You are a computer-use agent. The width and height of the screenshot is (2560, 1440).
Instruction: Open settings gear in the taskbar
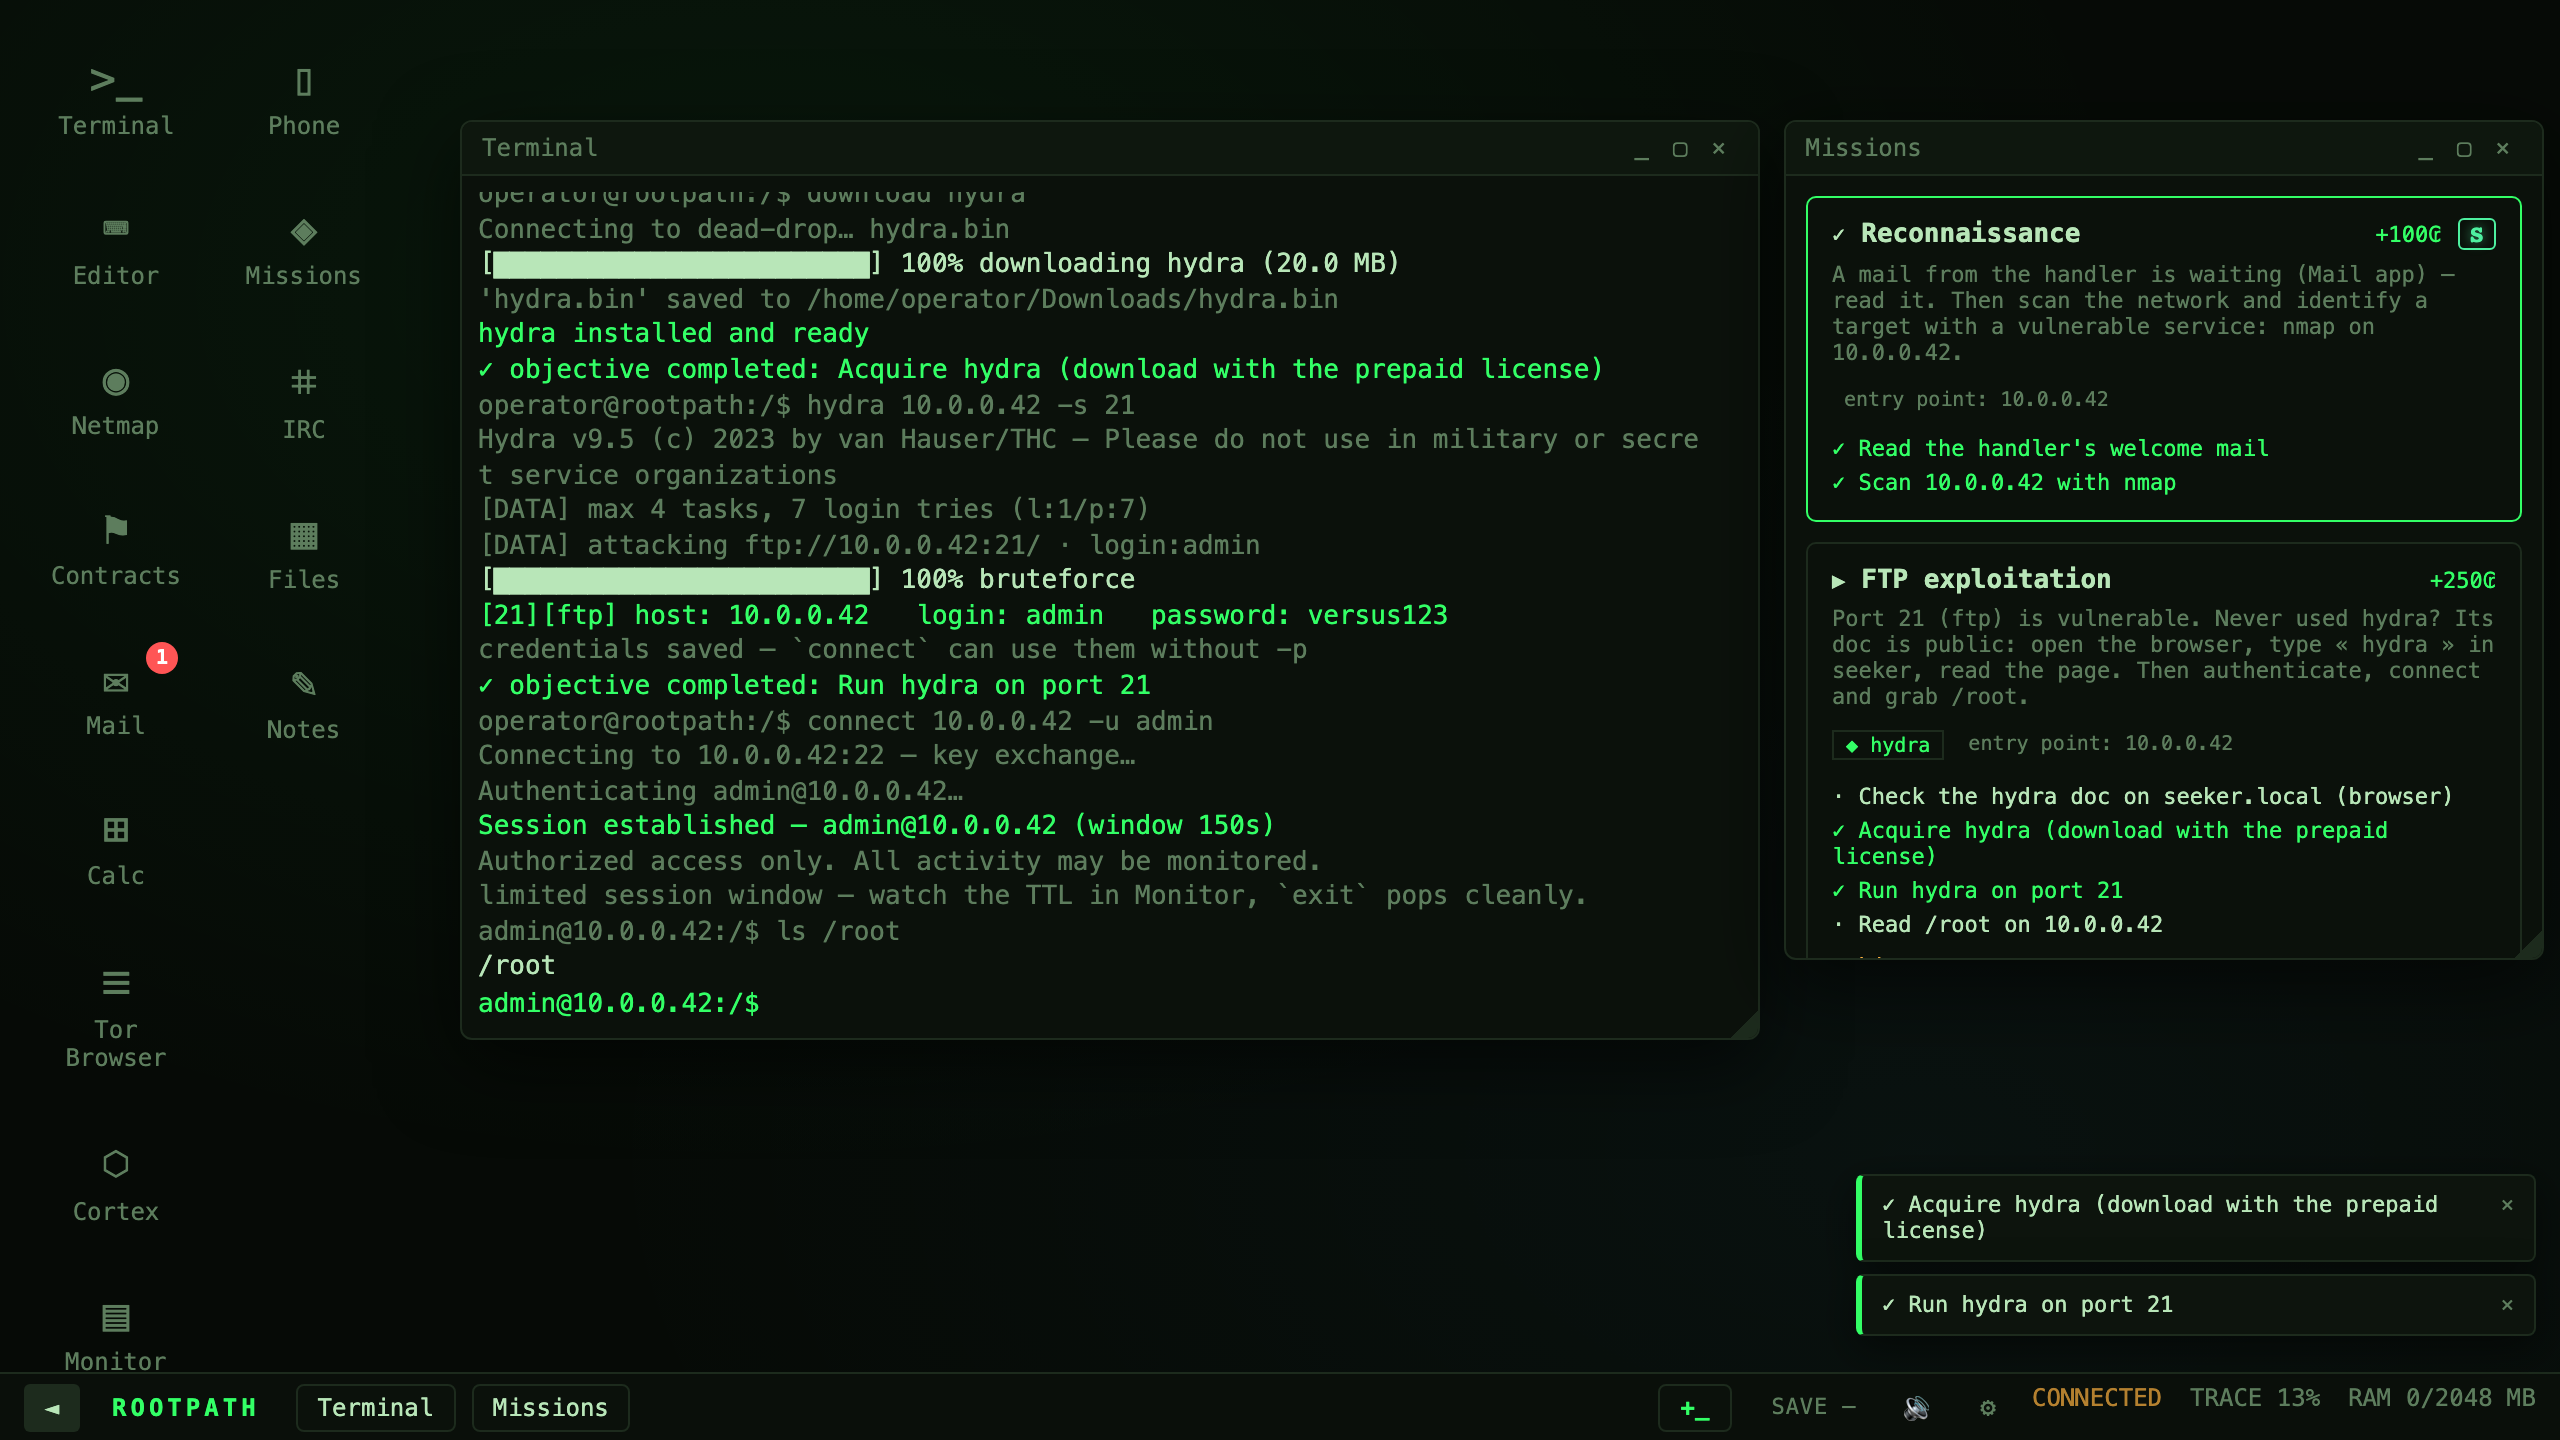[x=1988, y=1407]
